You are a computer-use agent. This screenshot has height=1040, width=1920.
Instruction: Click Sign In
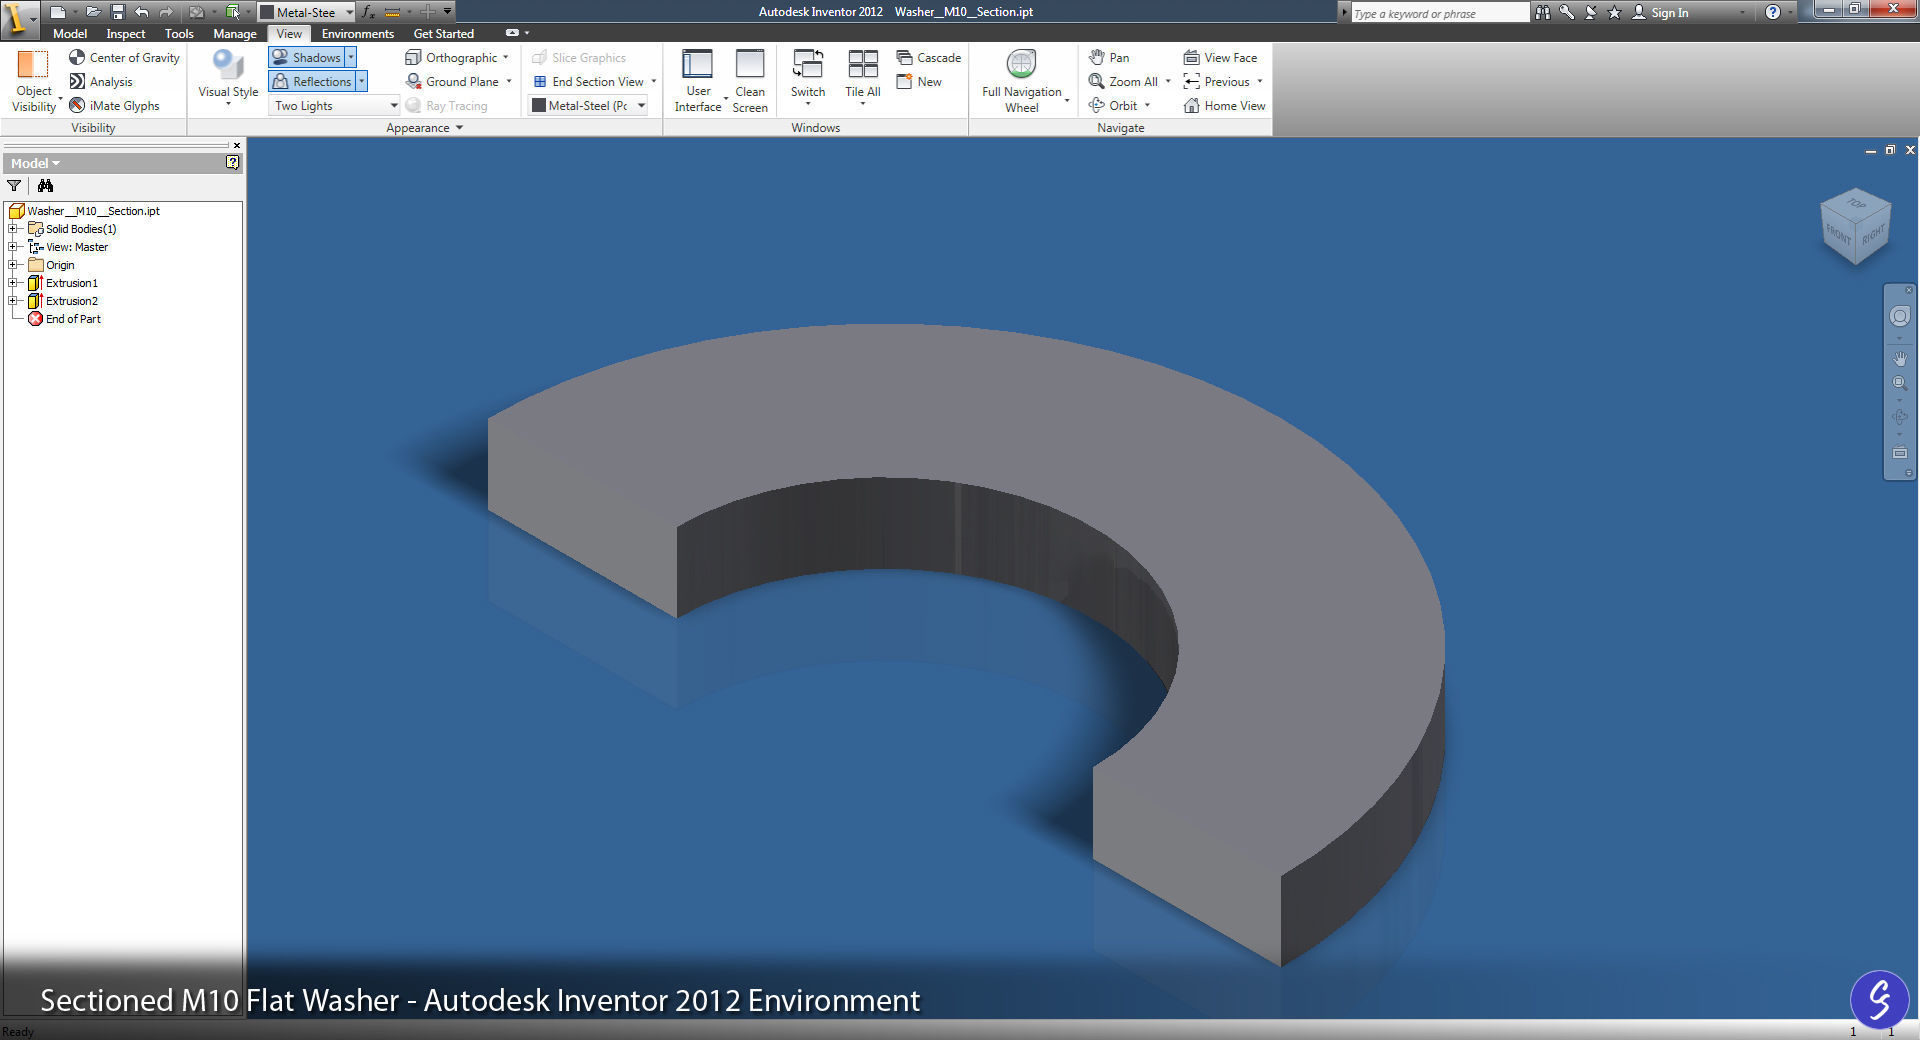(x=1661, y=12)
